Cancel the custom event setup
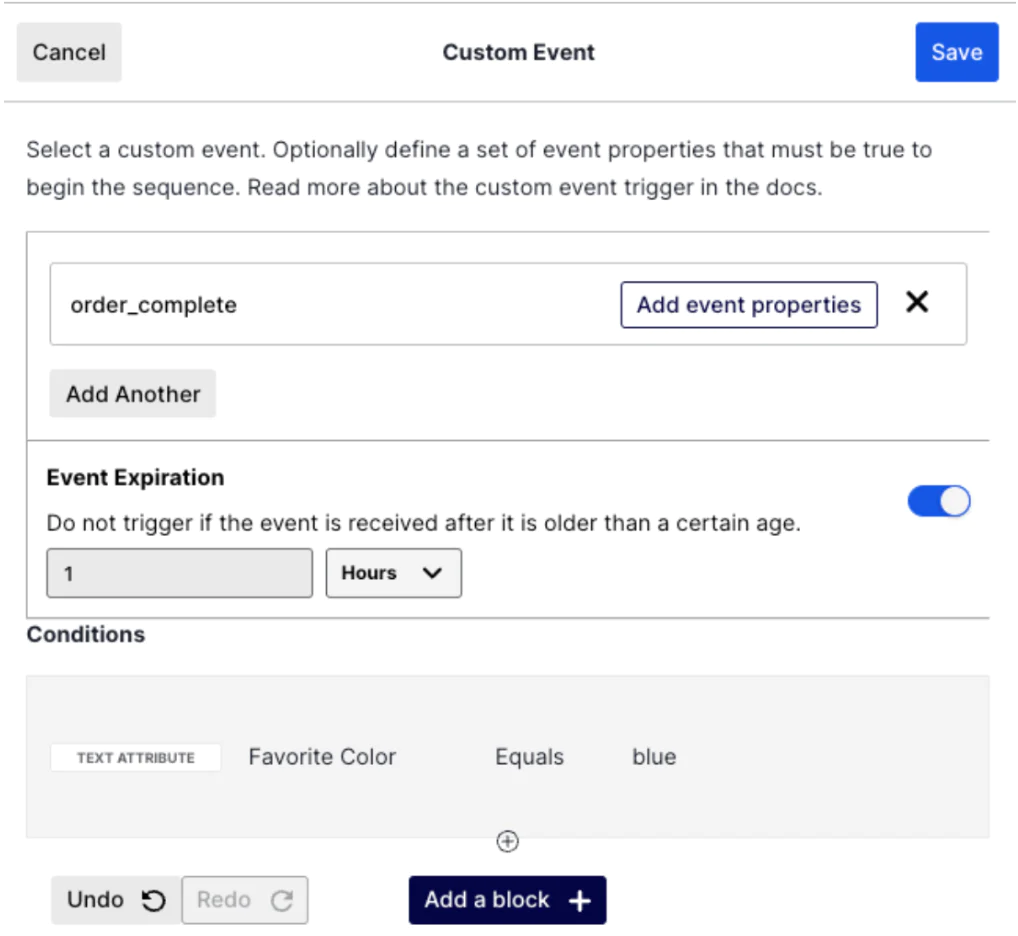 click(x=69, y=53)
